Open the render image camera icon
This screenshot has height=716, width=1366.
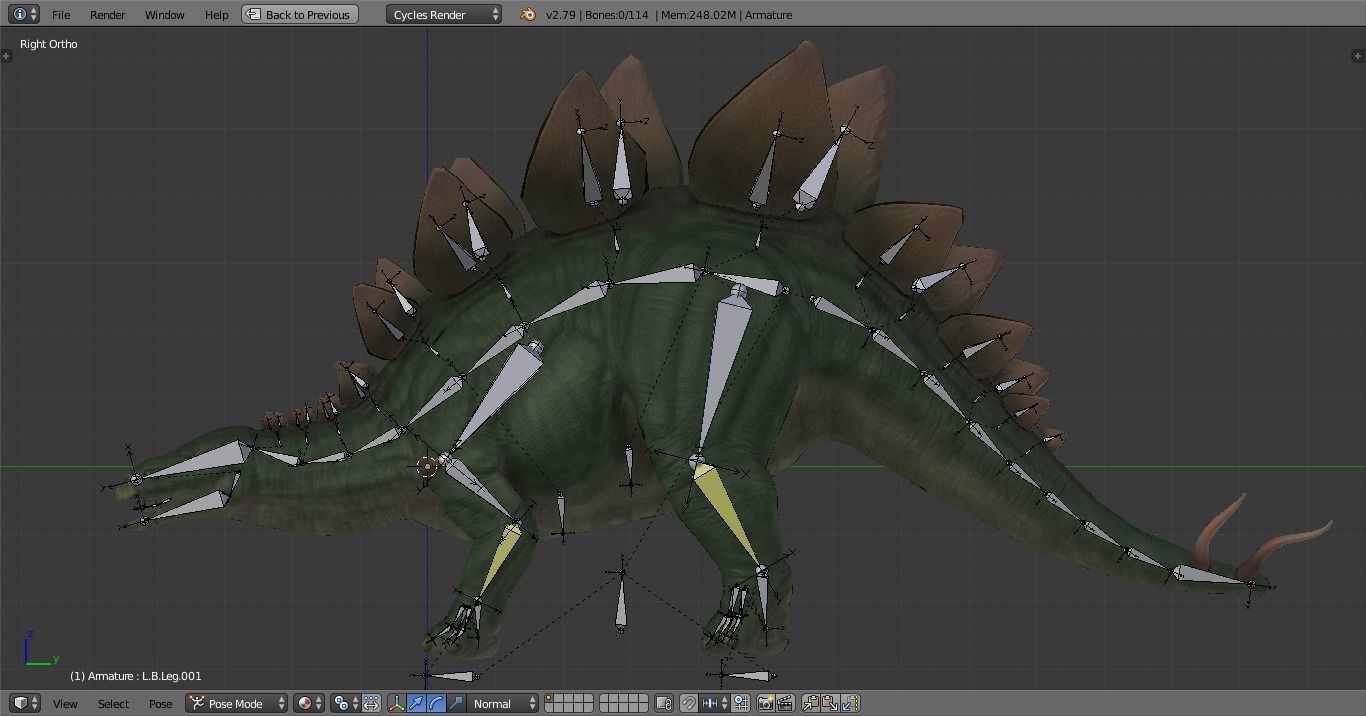coord(765,703)
